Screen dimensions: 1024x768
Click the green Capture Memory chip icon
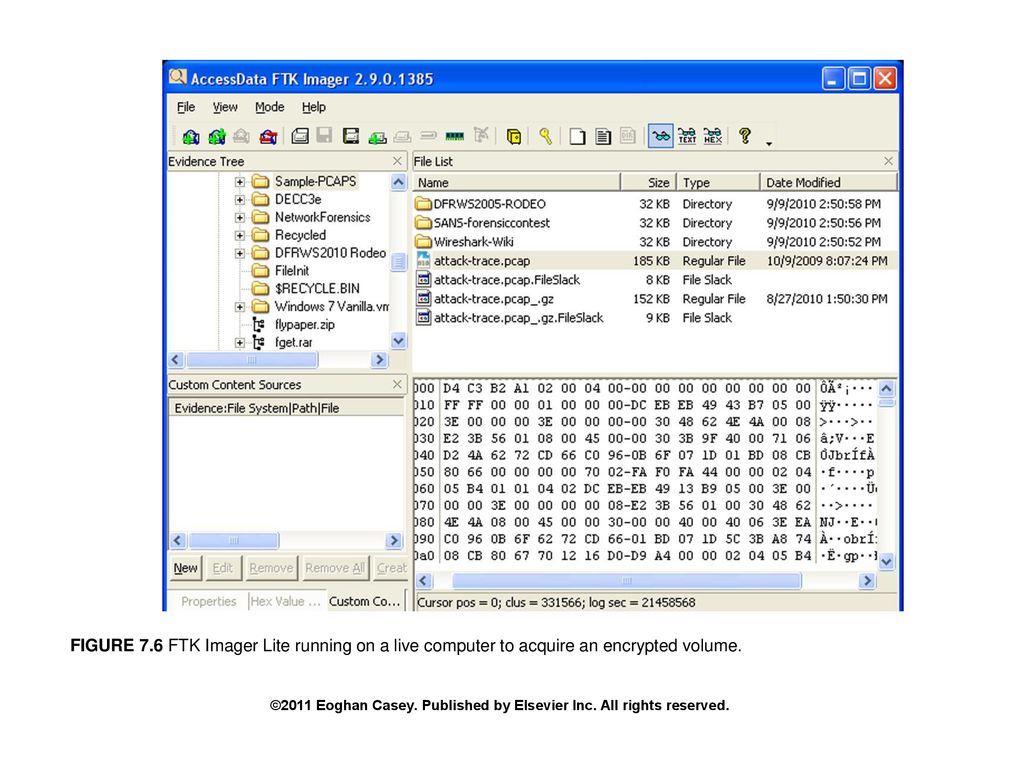[455, 136]
